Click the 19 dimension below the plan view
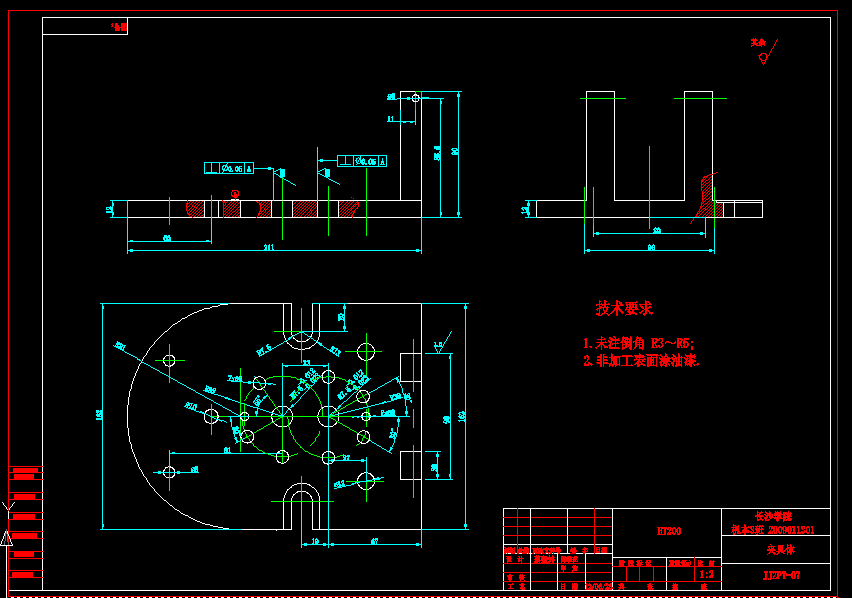 click(x=315, y=542)
